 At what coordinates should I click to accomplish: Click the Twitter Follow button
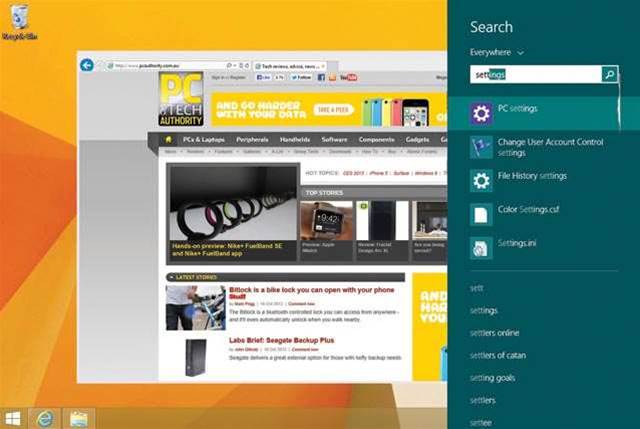(301, 77)
